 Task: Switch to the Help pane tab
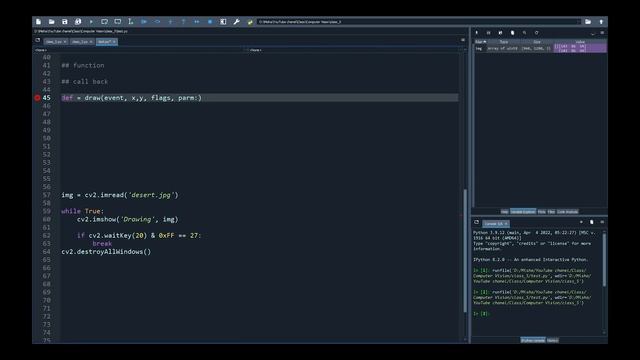(504, 212)
